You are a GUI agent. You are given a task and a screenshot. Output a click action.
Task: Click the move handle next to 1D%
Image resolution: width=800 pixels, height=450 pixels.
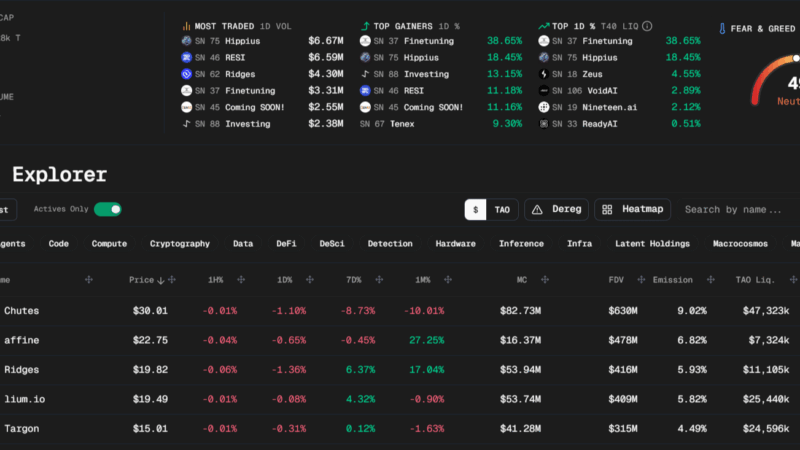[310, 280]
